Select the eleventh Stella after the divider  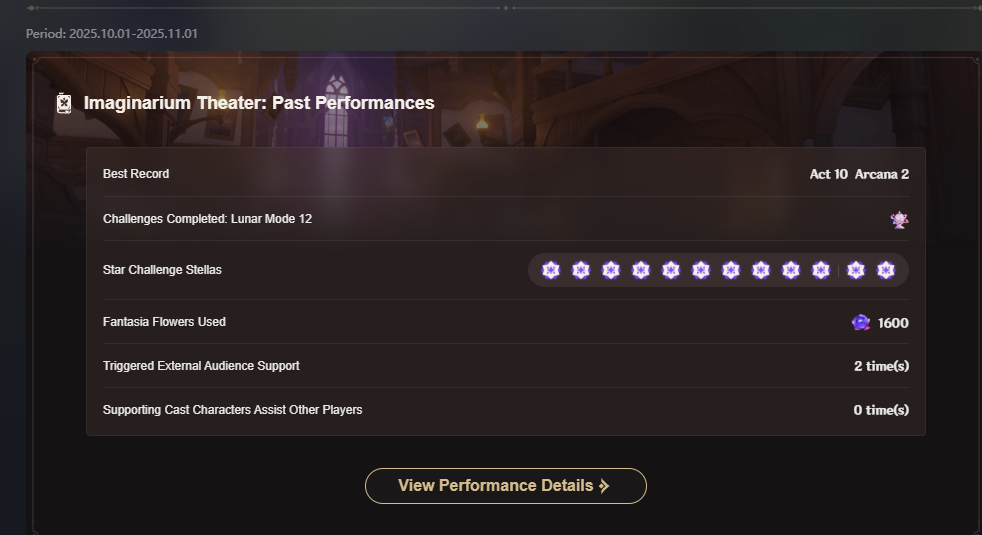coord(855,270)
